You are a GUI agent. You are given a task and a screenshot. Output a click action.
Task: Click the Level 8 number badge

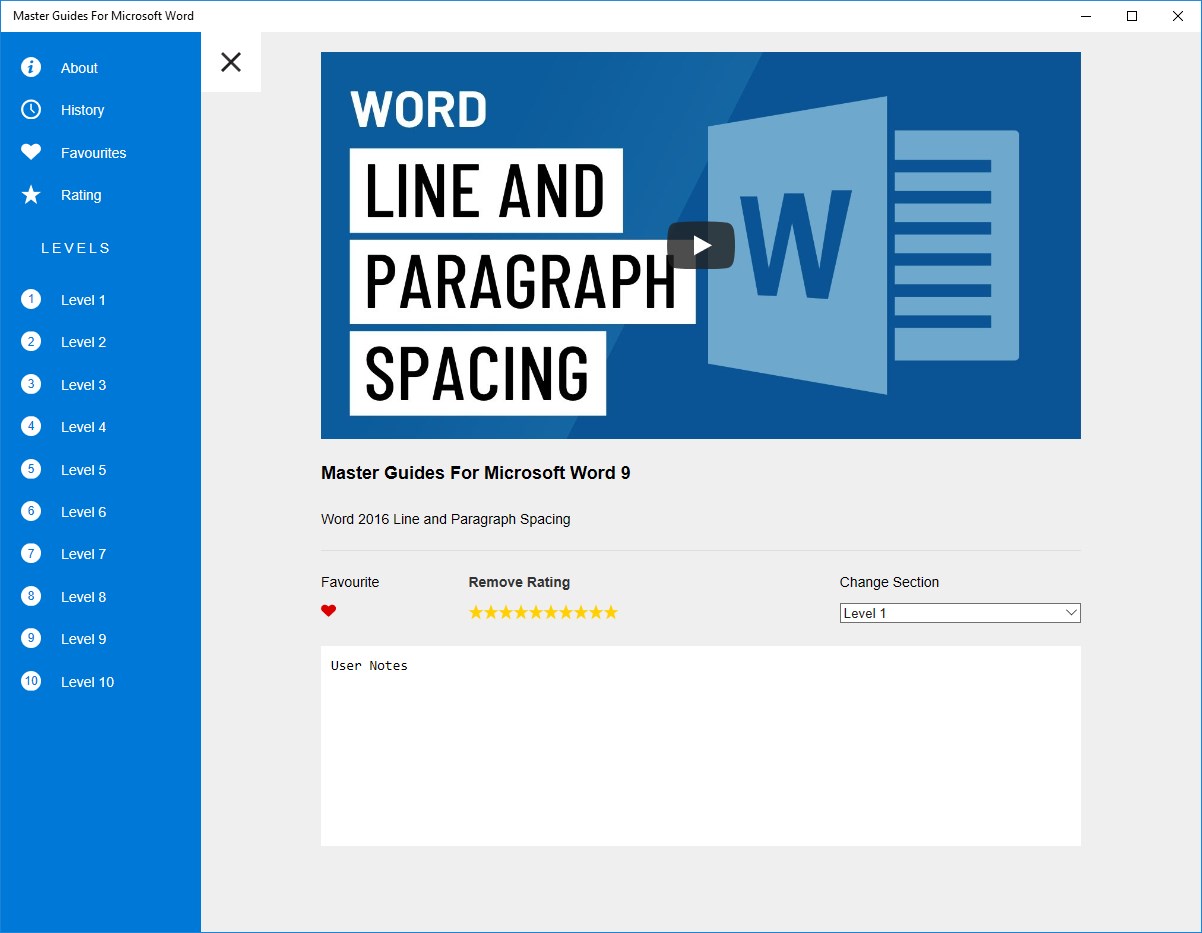click(x=31, y=596)
